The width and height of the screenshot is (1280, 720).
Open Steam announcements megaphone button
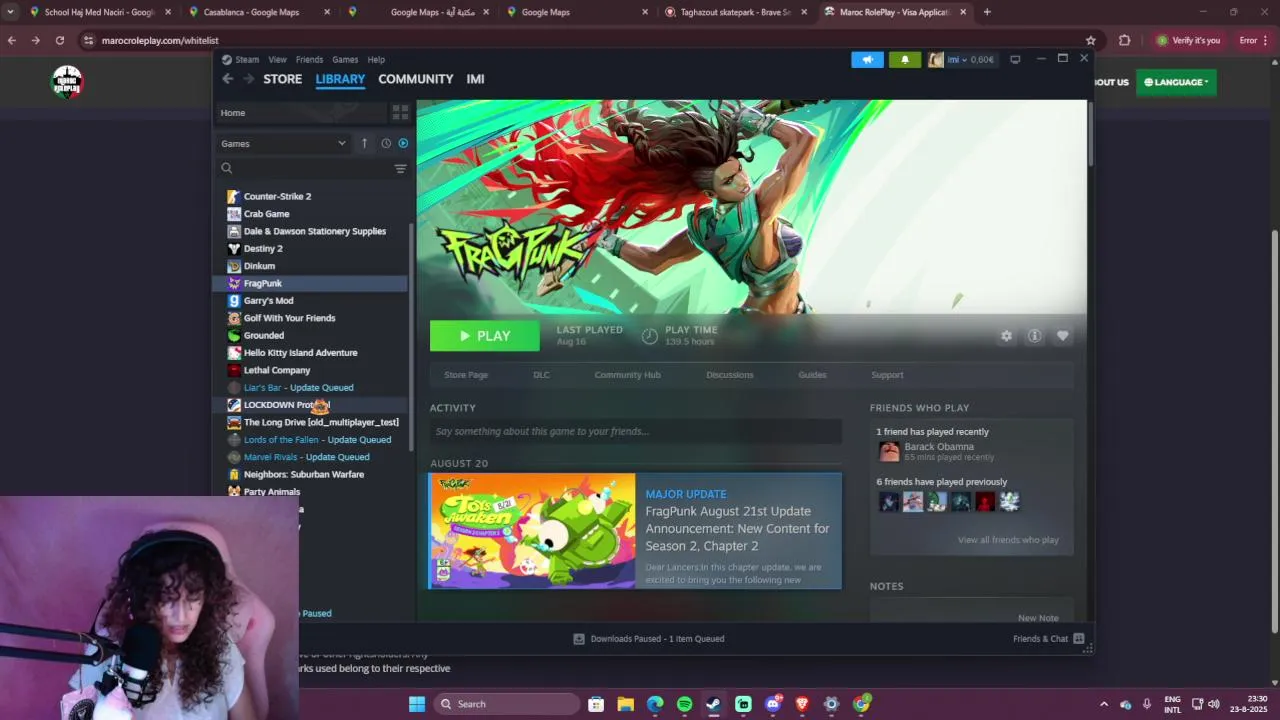point(867,60)
